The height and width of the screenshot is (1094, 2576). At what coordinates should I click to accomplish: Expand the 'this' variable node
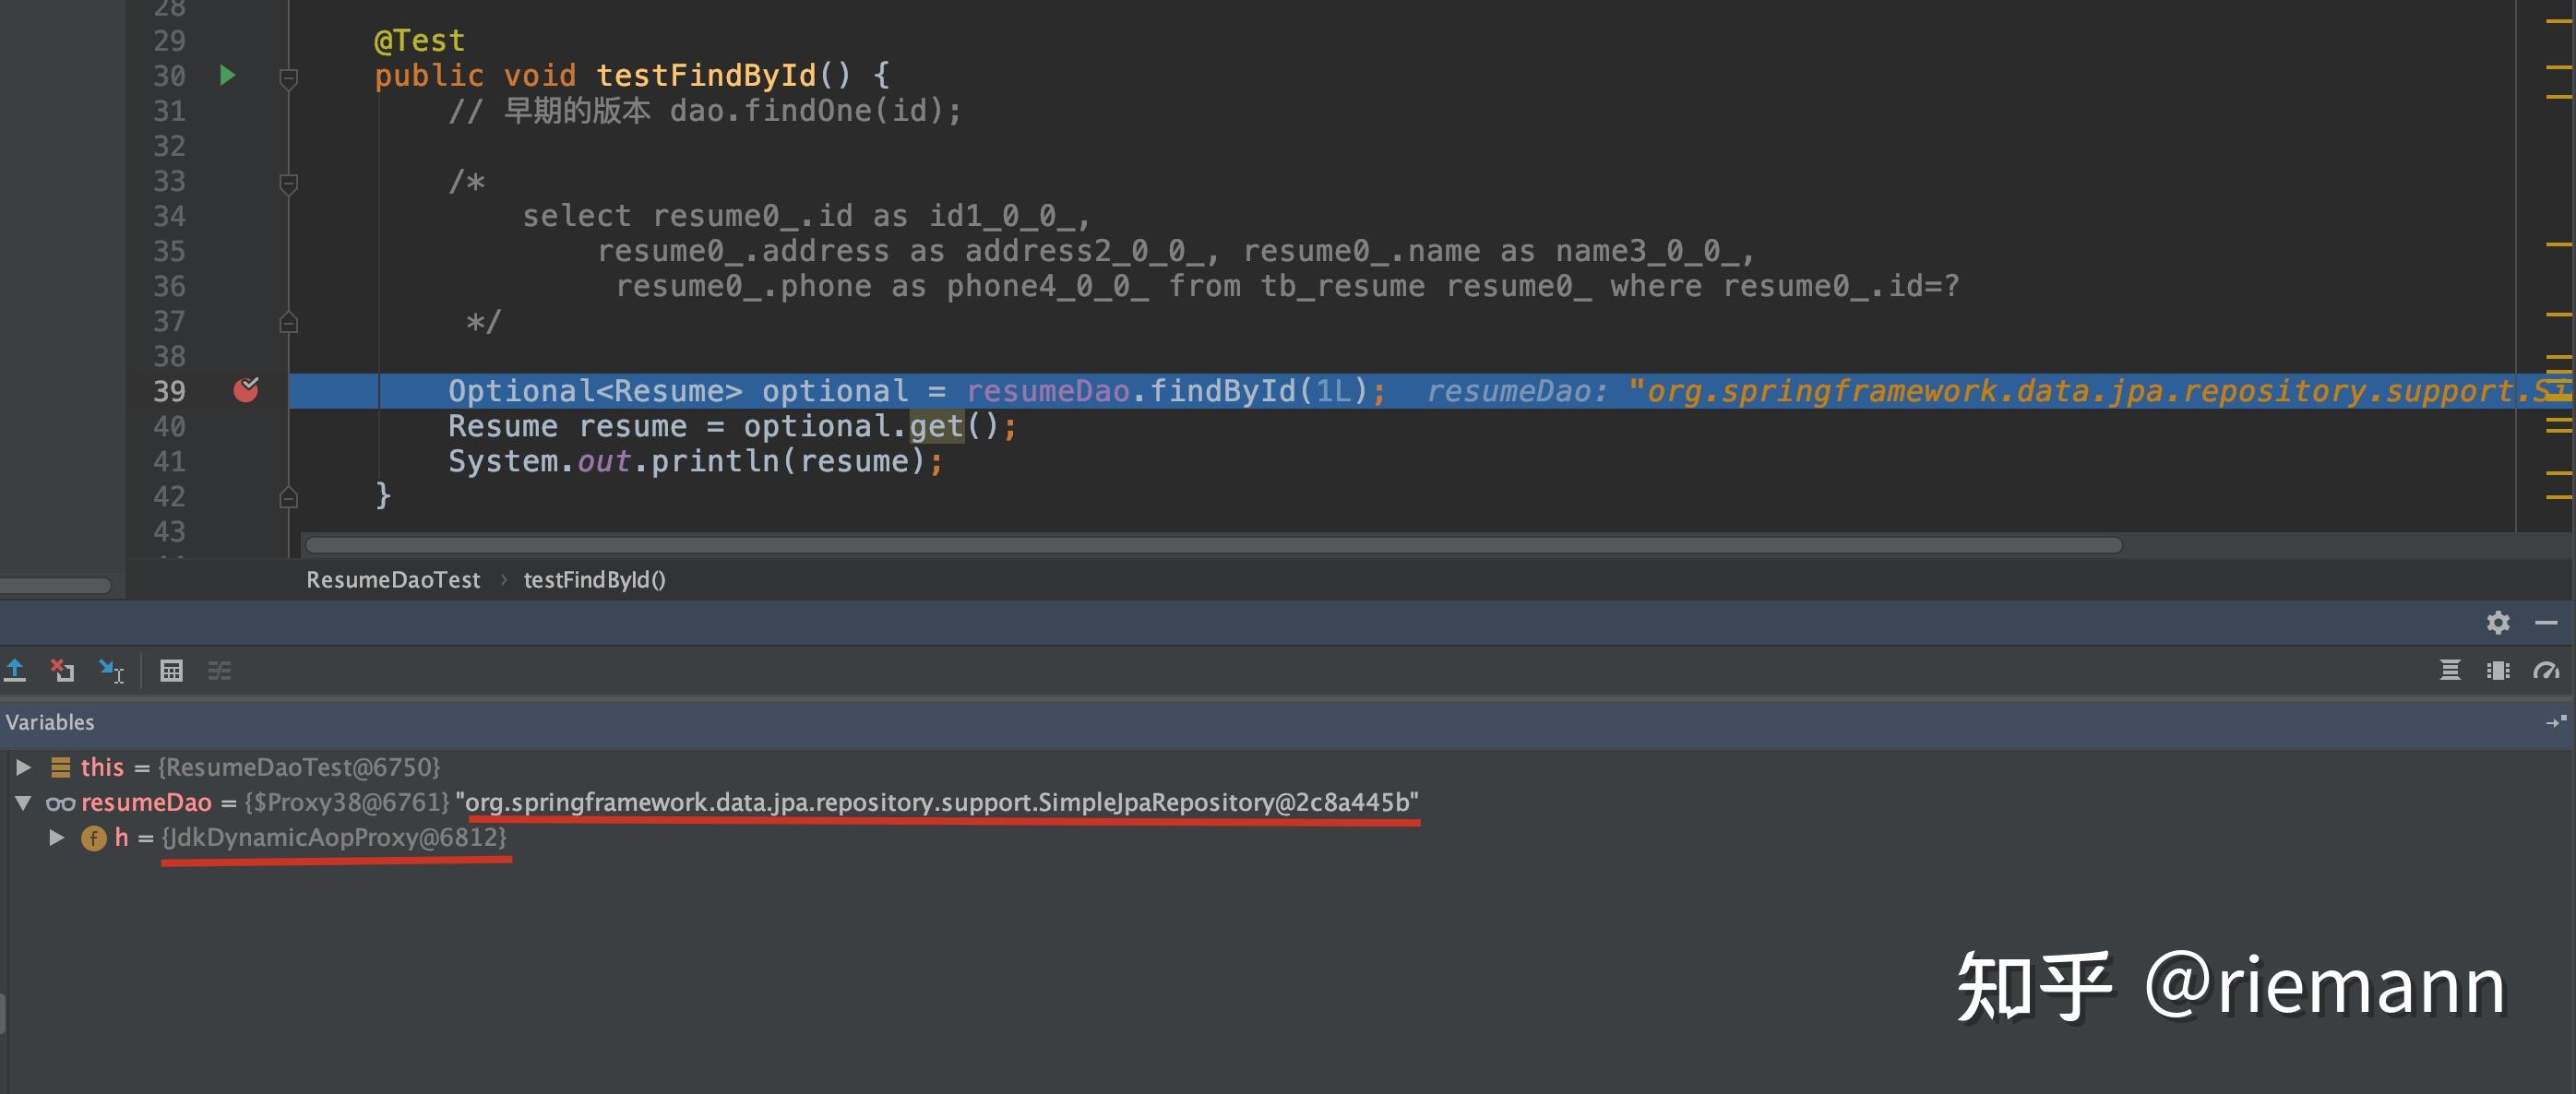click(x=23, y=767)
